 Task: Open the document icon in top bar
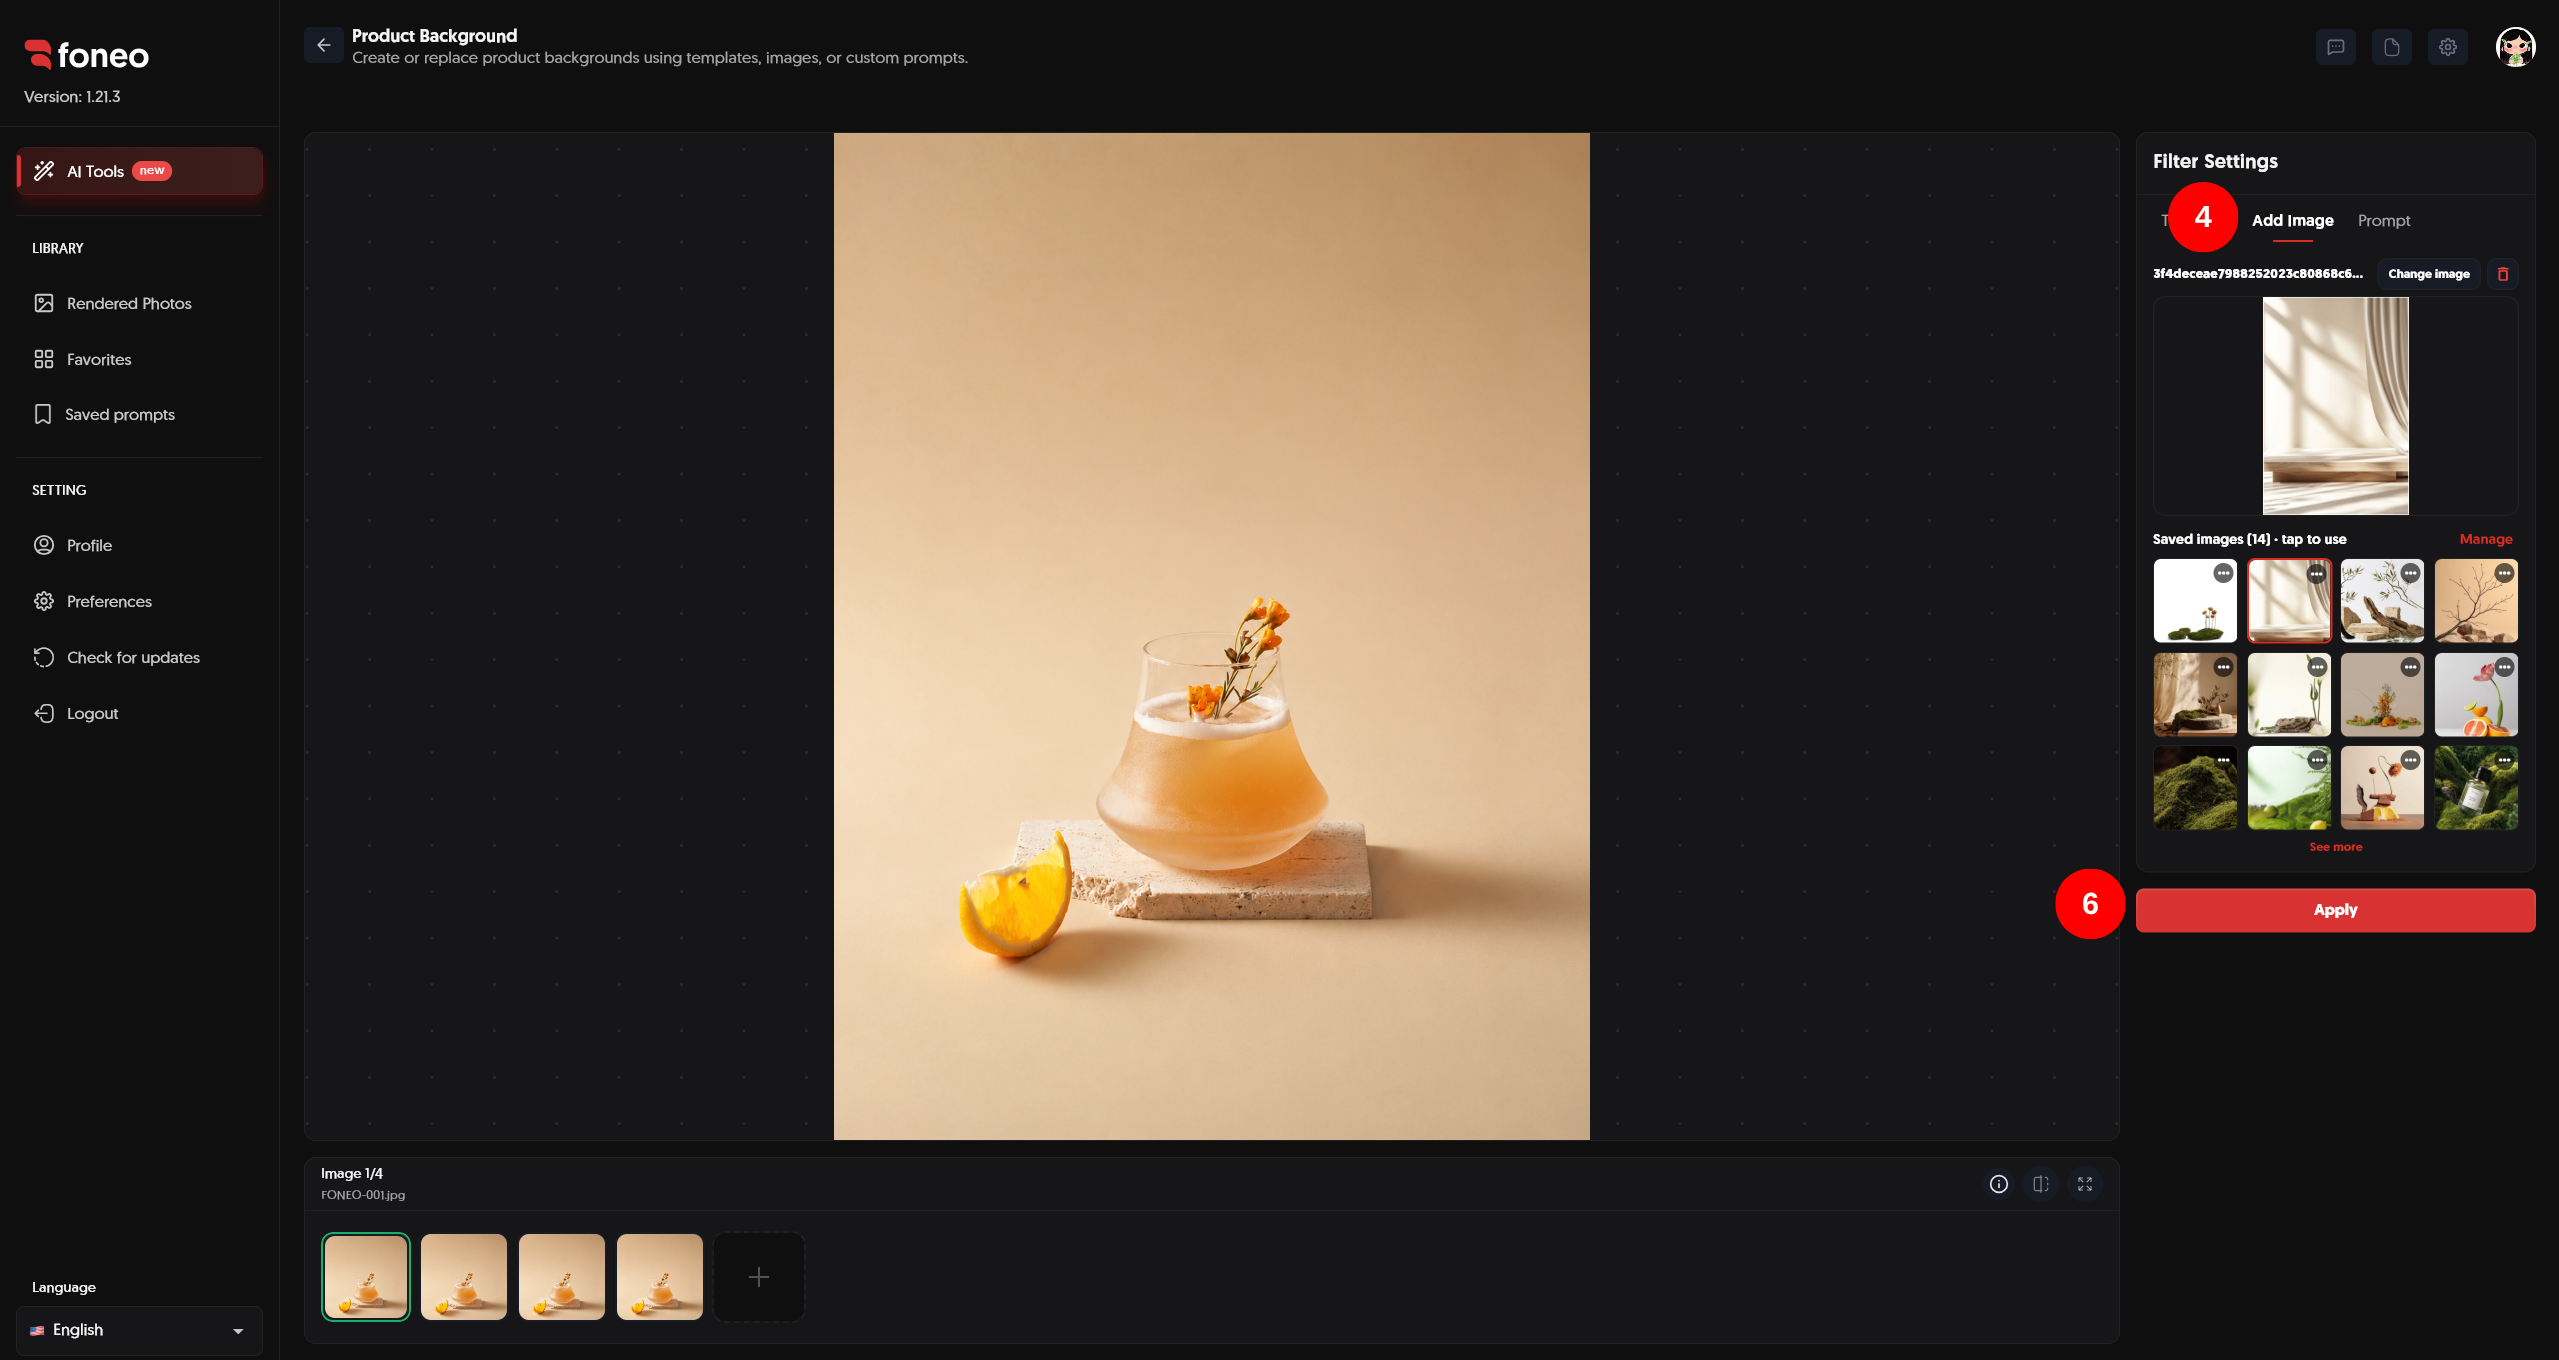click(2391, 47)
